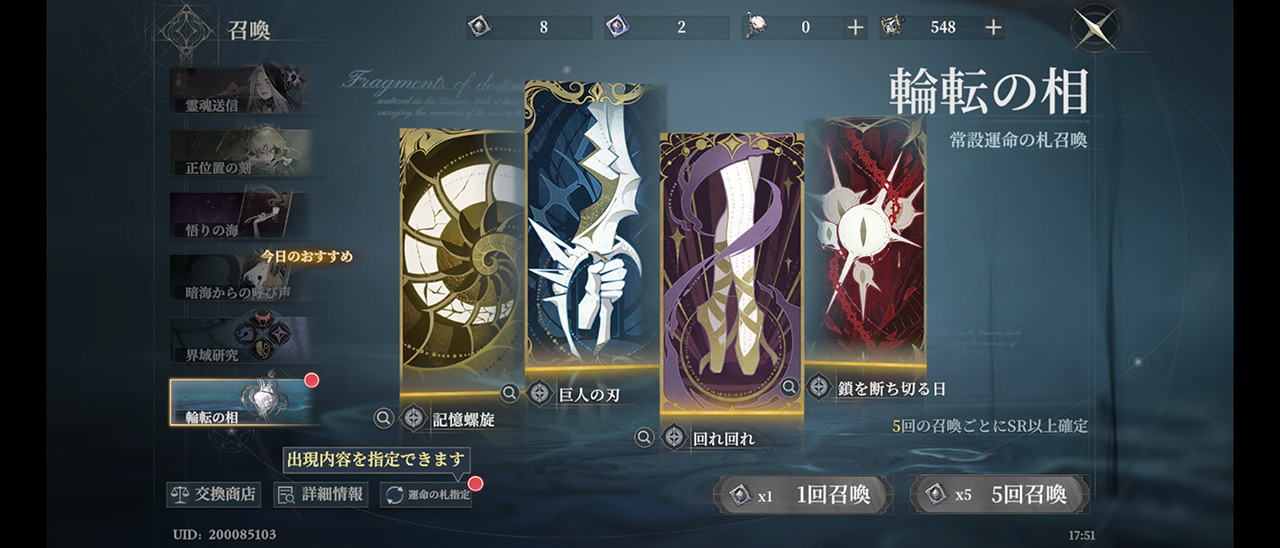The height and width of the screenshot is (548, 1280).
Task: Open magnifier preview for 巨人の刃 card
Action: [x=509, y=393]
